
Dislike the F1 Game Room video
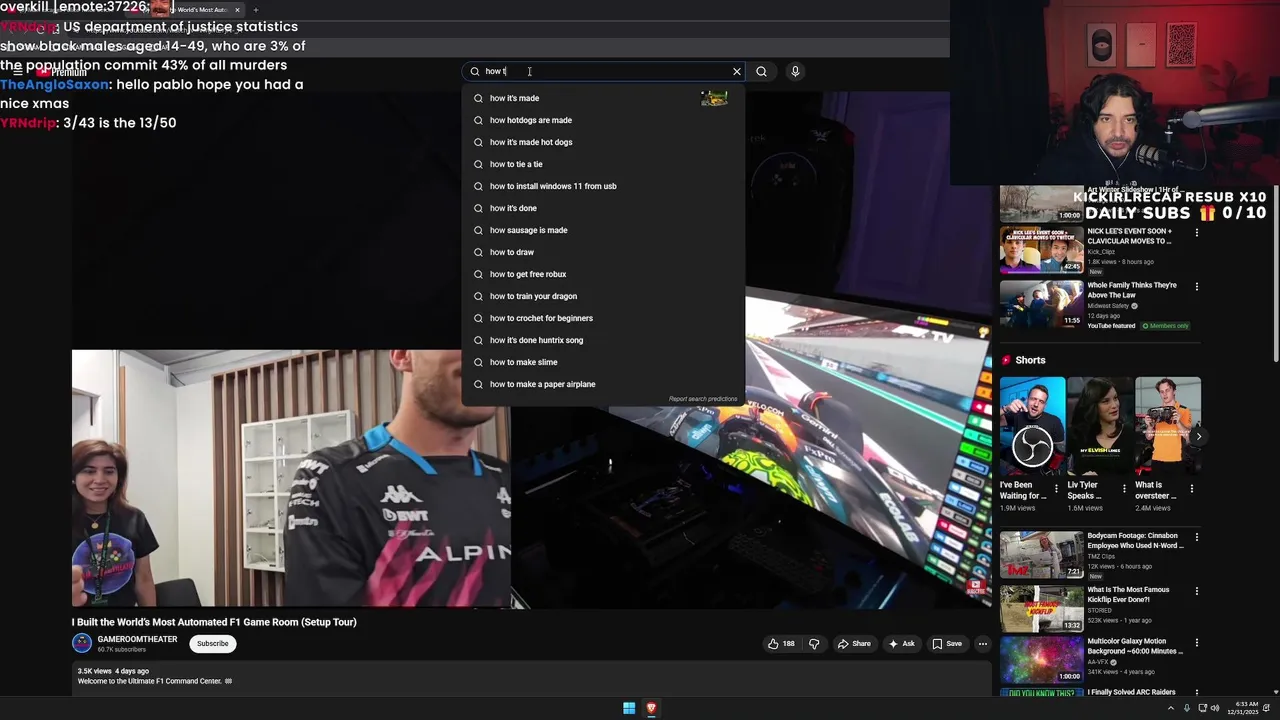click(x=814, y=644)
